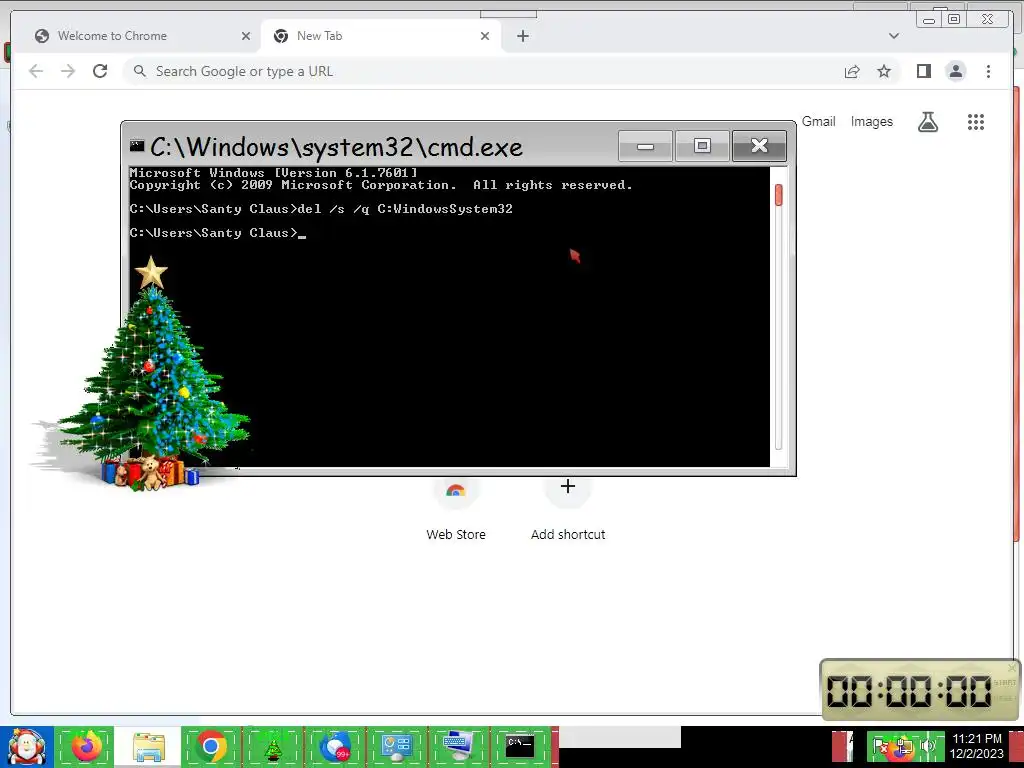The height and width of the screenshot is (768, 1024).
Task: Go back in Chrome
Action: [36, 71]
